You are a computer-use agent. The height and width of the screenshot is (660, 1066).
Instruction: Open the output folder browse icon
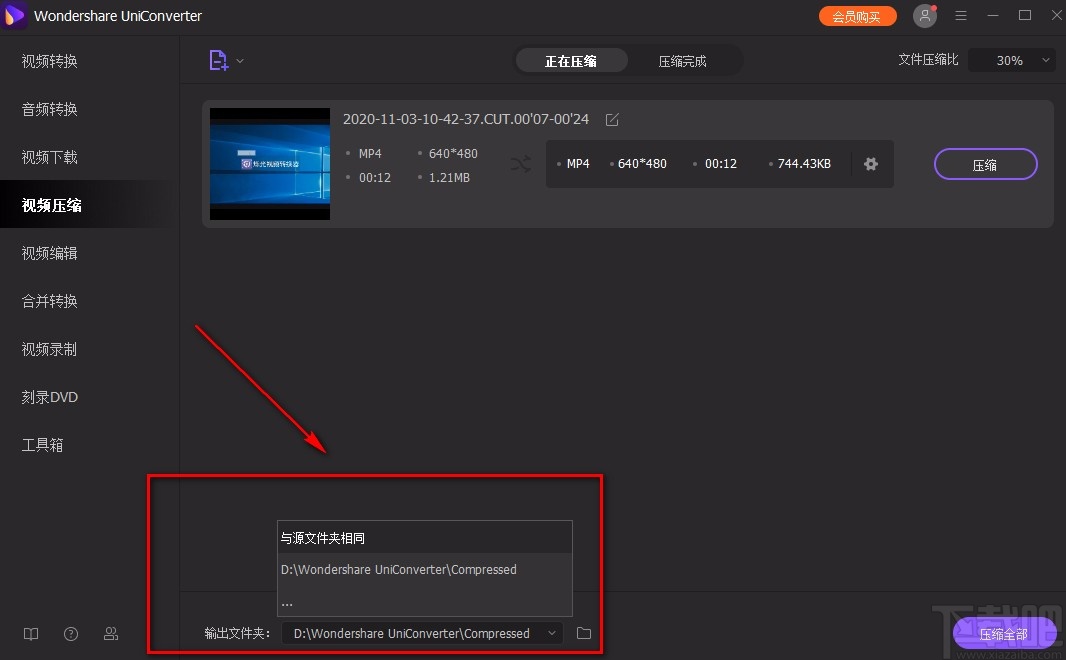[x=584, y=633]
